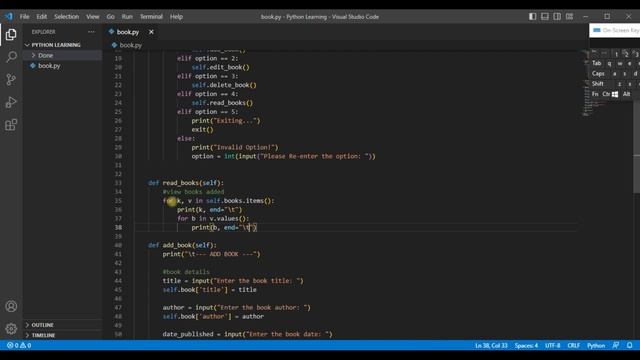Click the Caps key on On-Screen Keyboard
Viewport: 640px width, 360px height.
(598, 74)
